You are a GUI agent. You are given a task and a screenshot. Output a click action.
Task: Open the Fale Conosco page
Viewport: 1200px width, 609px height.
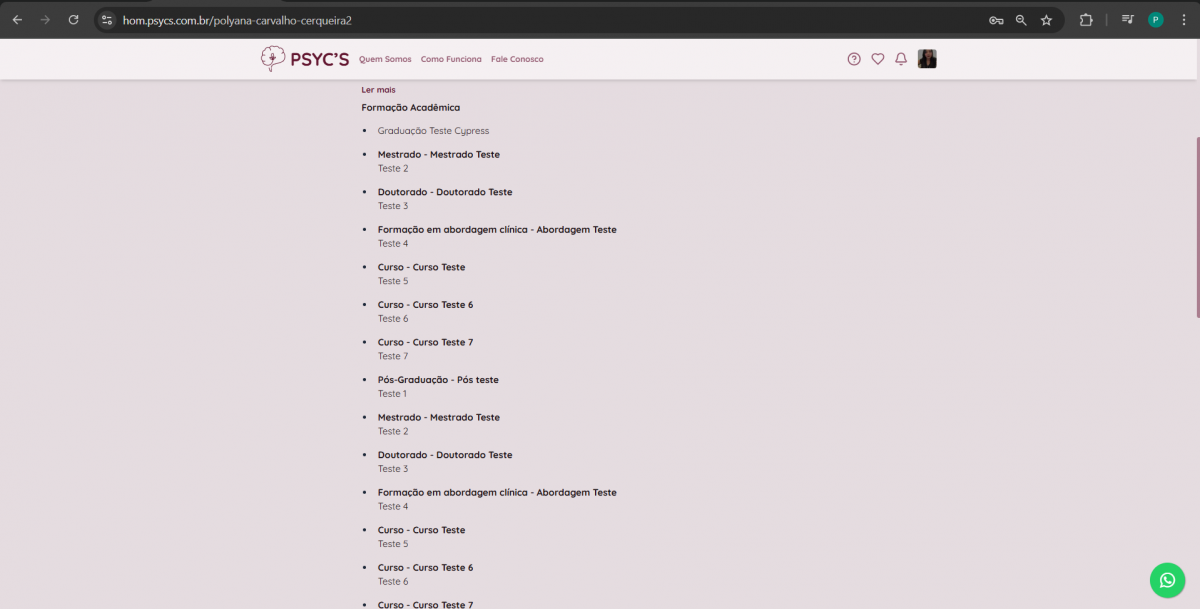517,59
